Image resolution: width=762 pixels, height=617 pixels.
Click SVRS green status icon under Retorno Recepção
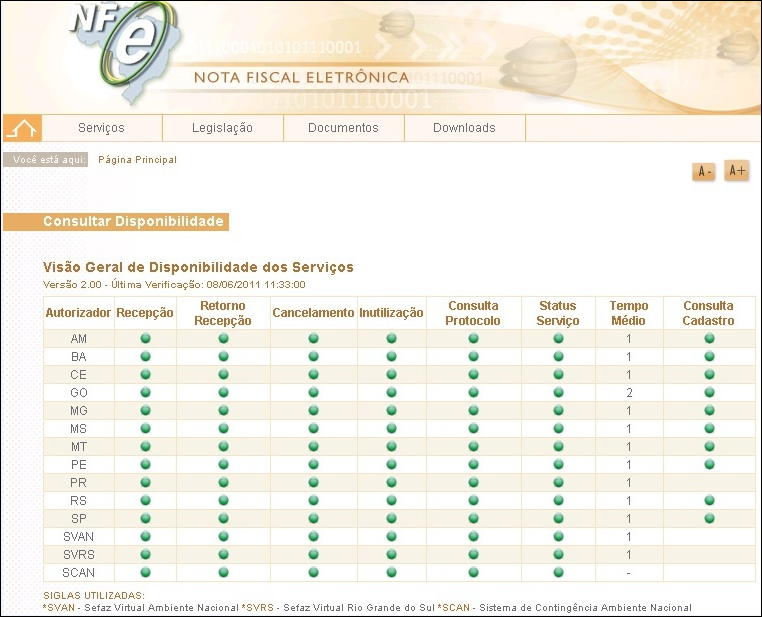(x=223, y=554)
